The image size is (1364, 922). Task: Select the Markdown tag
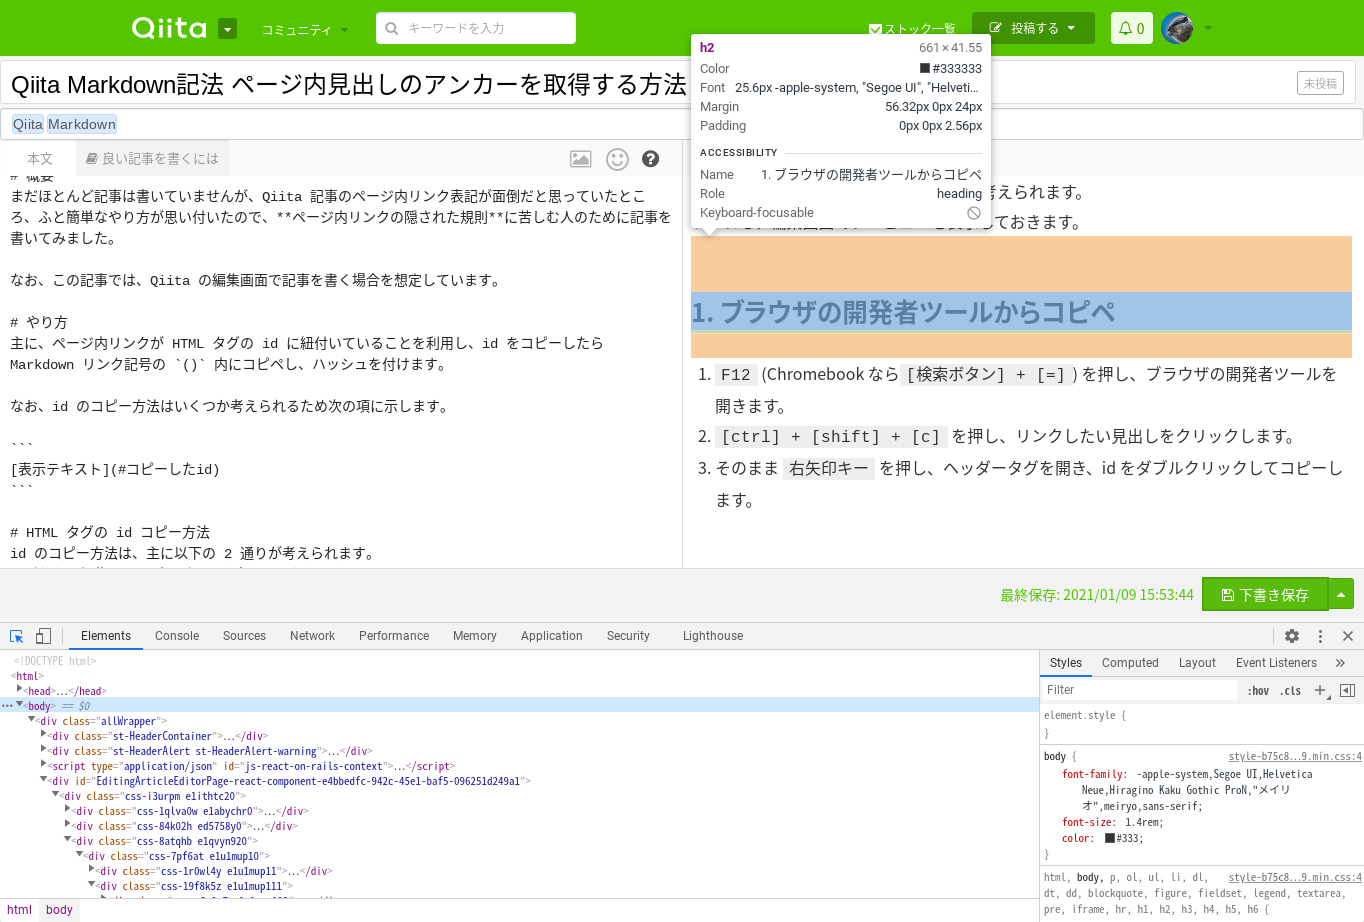[x=82, y=124]
